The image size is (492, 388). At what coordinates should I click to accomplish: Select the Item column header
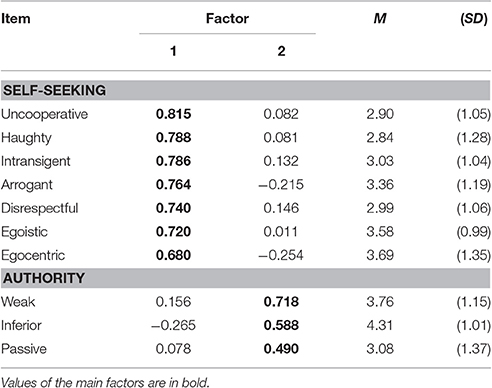[x=16, y=19]
